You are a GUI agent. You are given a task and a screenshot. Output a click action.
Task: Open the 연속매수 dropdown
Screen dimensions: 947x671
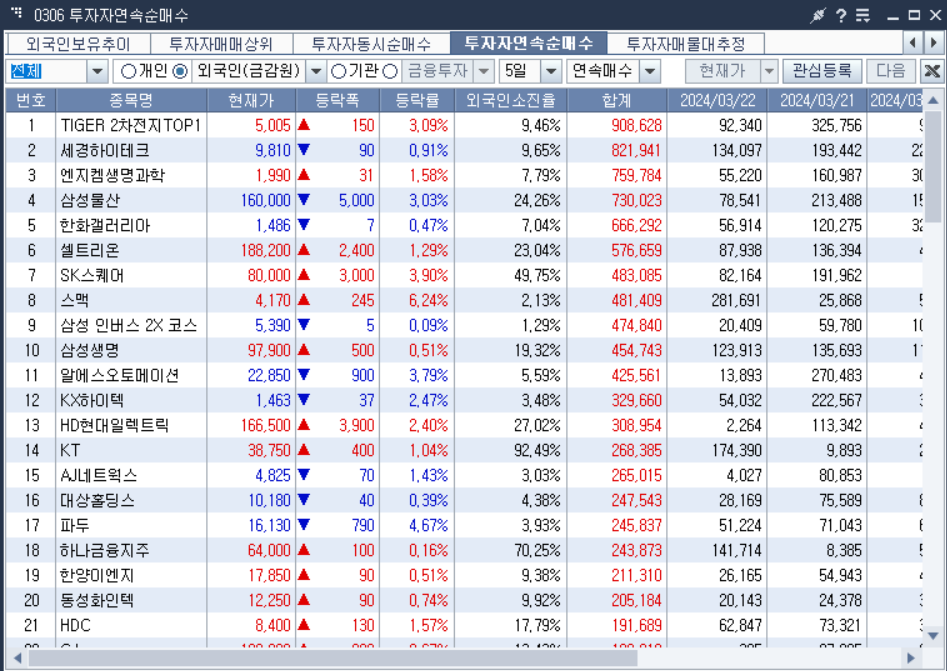pos(650,72)
